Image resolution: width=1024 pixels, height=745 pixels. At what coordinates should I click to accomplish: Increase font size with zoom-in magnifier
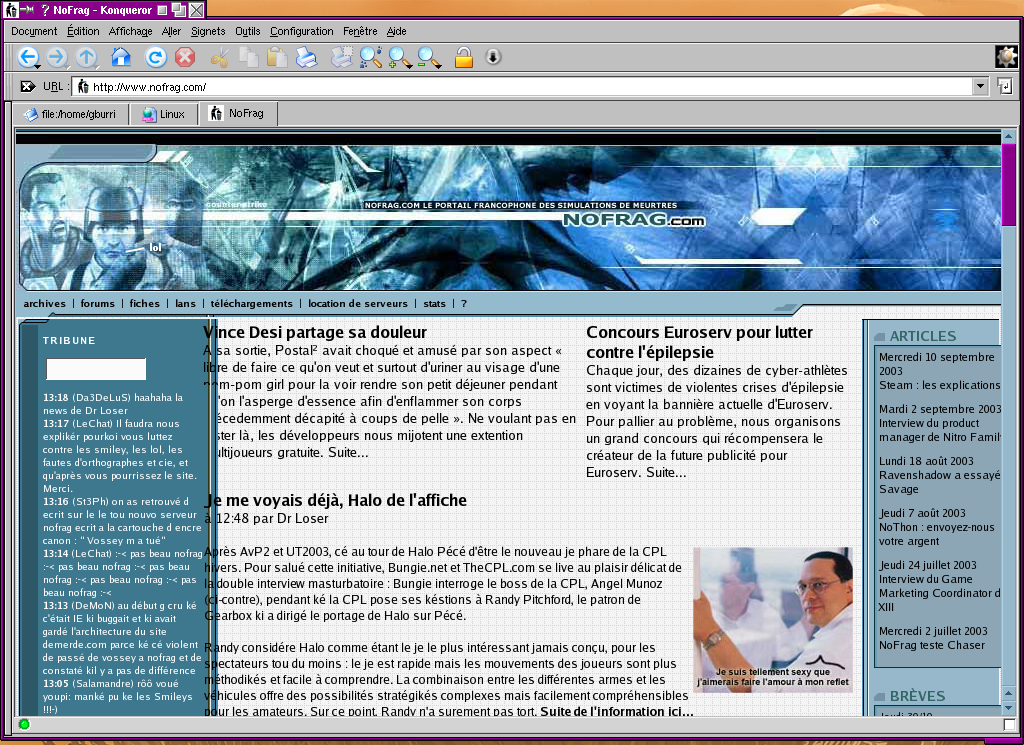(x=398, y=57)
